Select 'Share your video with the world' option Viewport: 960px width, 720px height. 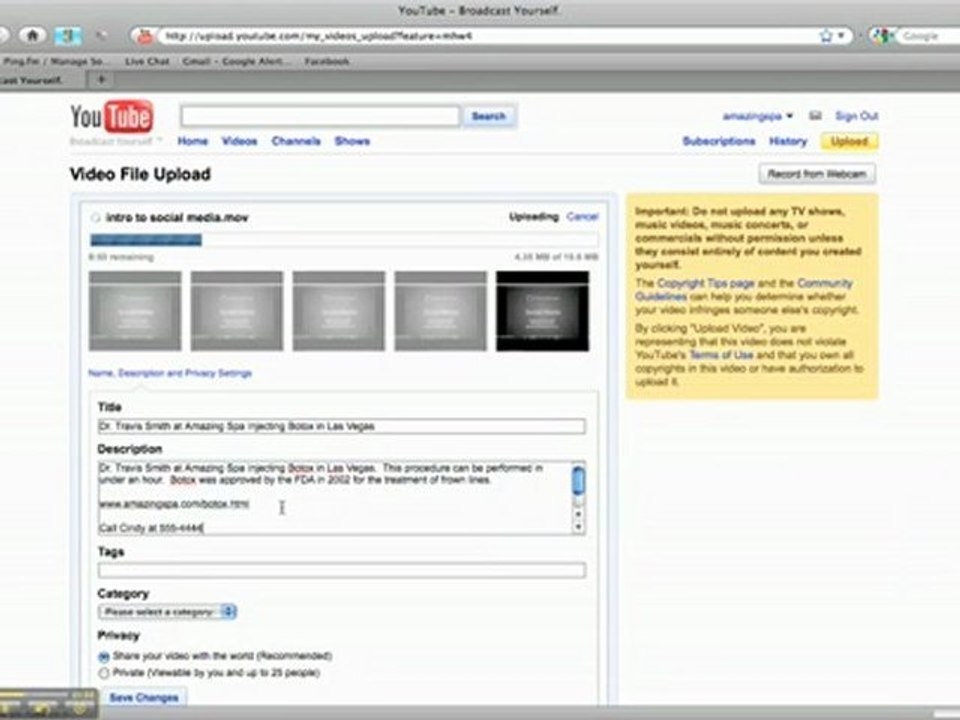coord(104,657)
